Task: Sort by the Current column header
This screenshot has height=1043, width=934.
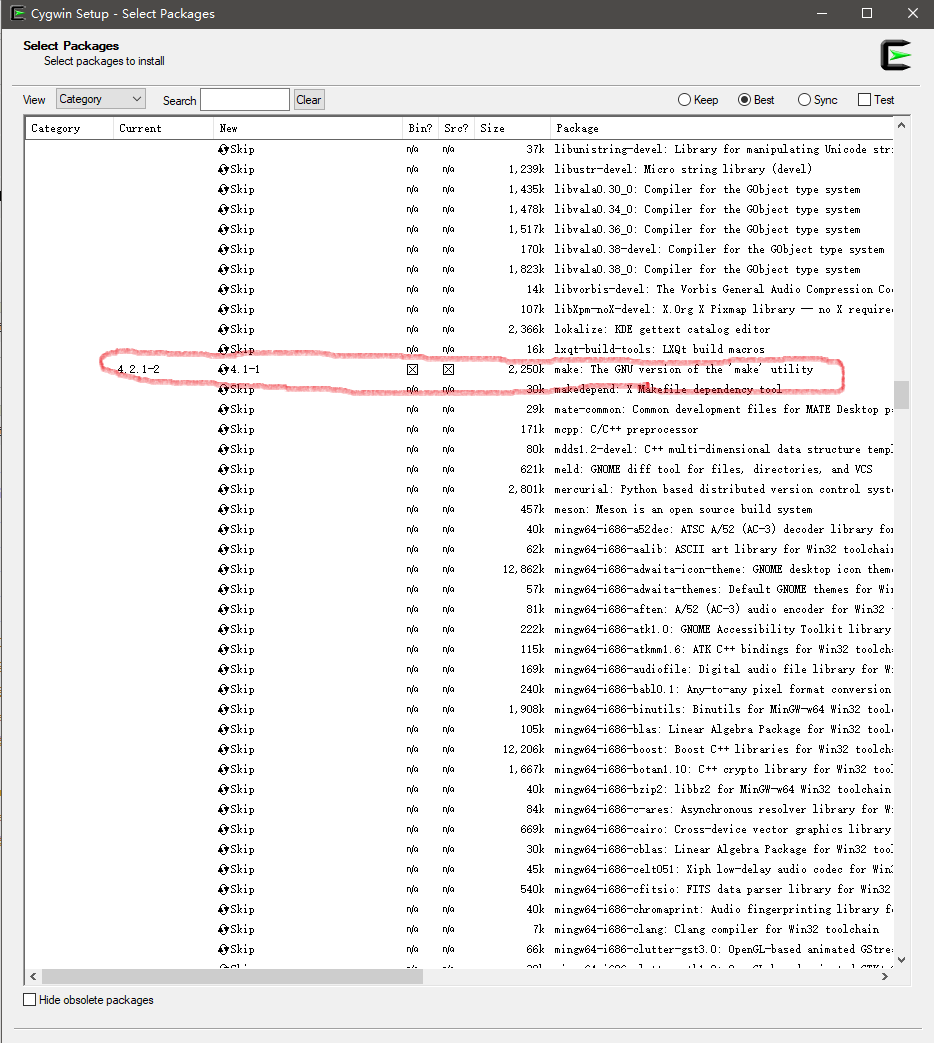Action: tap(163, 128)
